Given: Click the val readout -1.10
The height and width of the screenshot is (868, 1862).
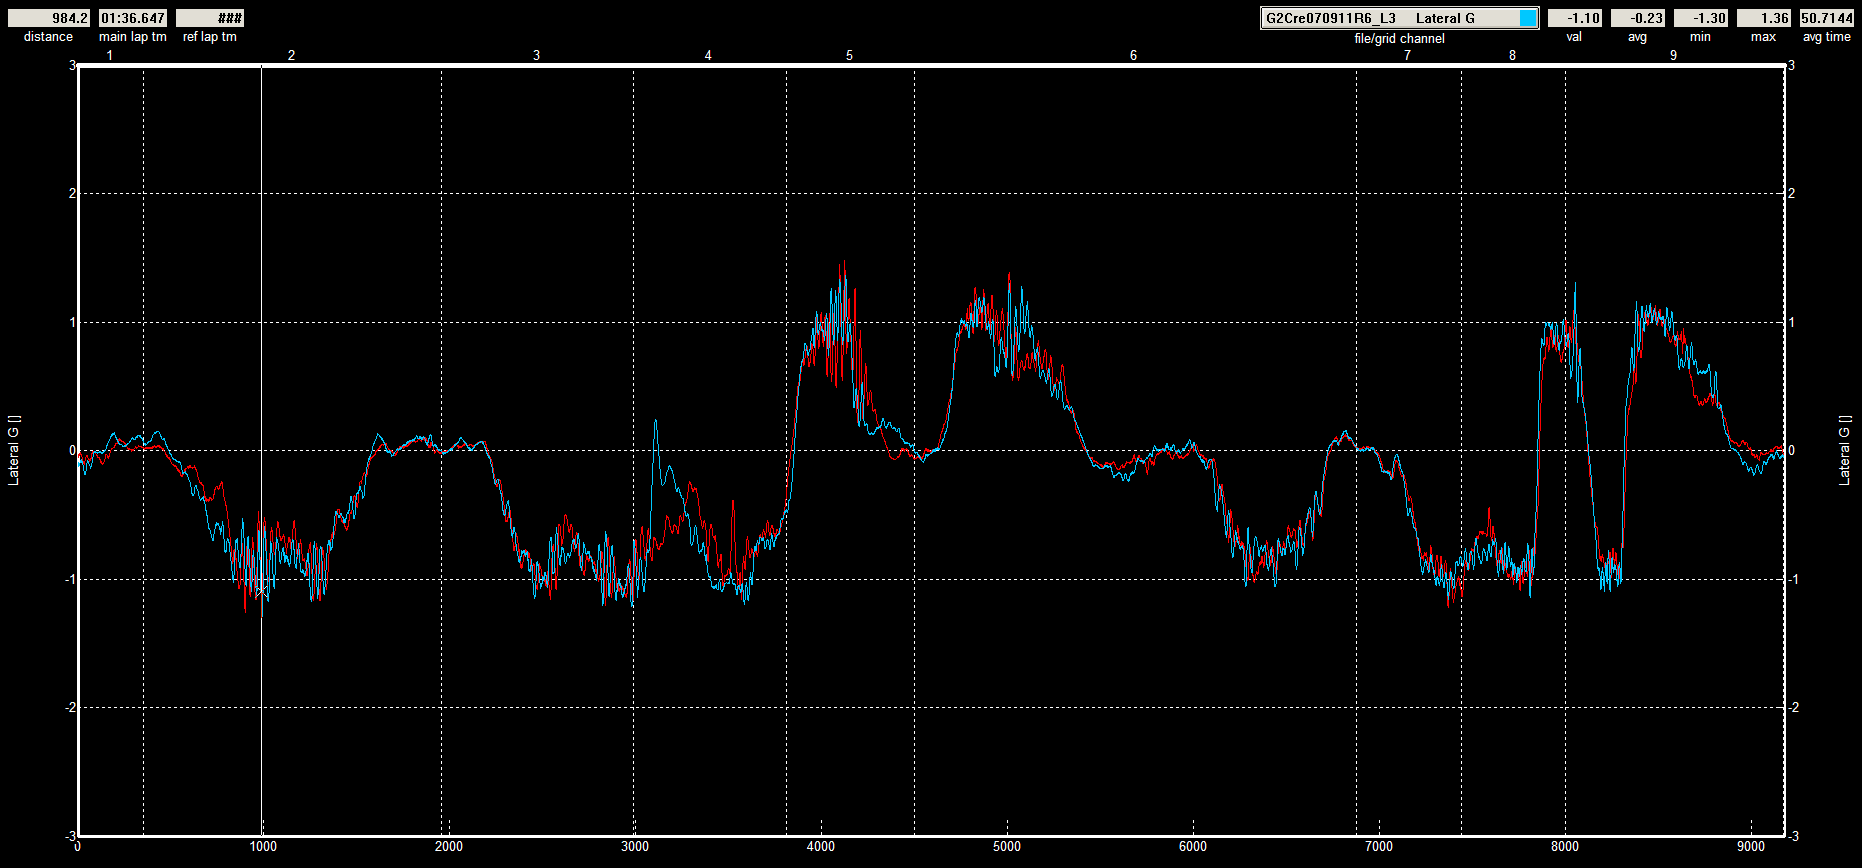Looking at the screenshot, I should pos(1575,18).
